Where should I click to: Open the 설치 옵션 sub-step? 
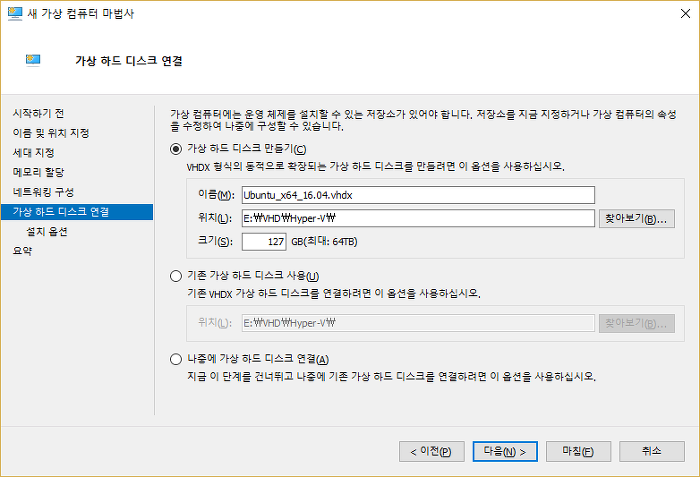click(47, 231)
